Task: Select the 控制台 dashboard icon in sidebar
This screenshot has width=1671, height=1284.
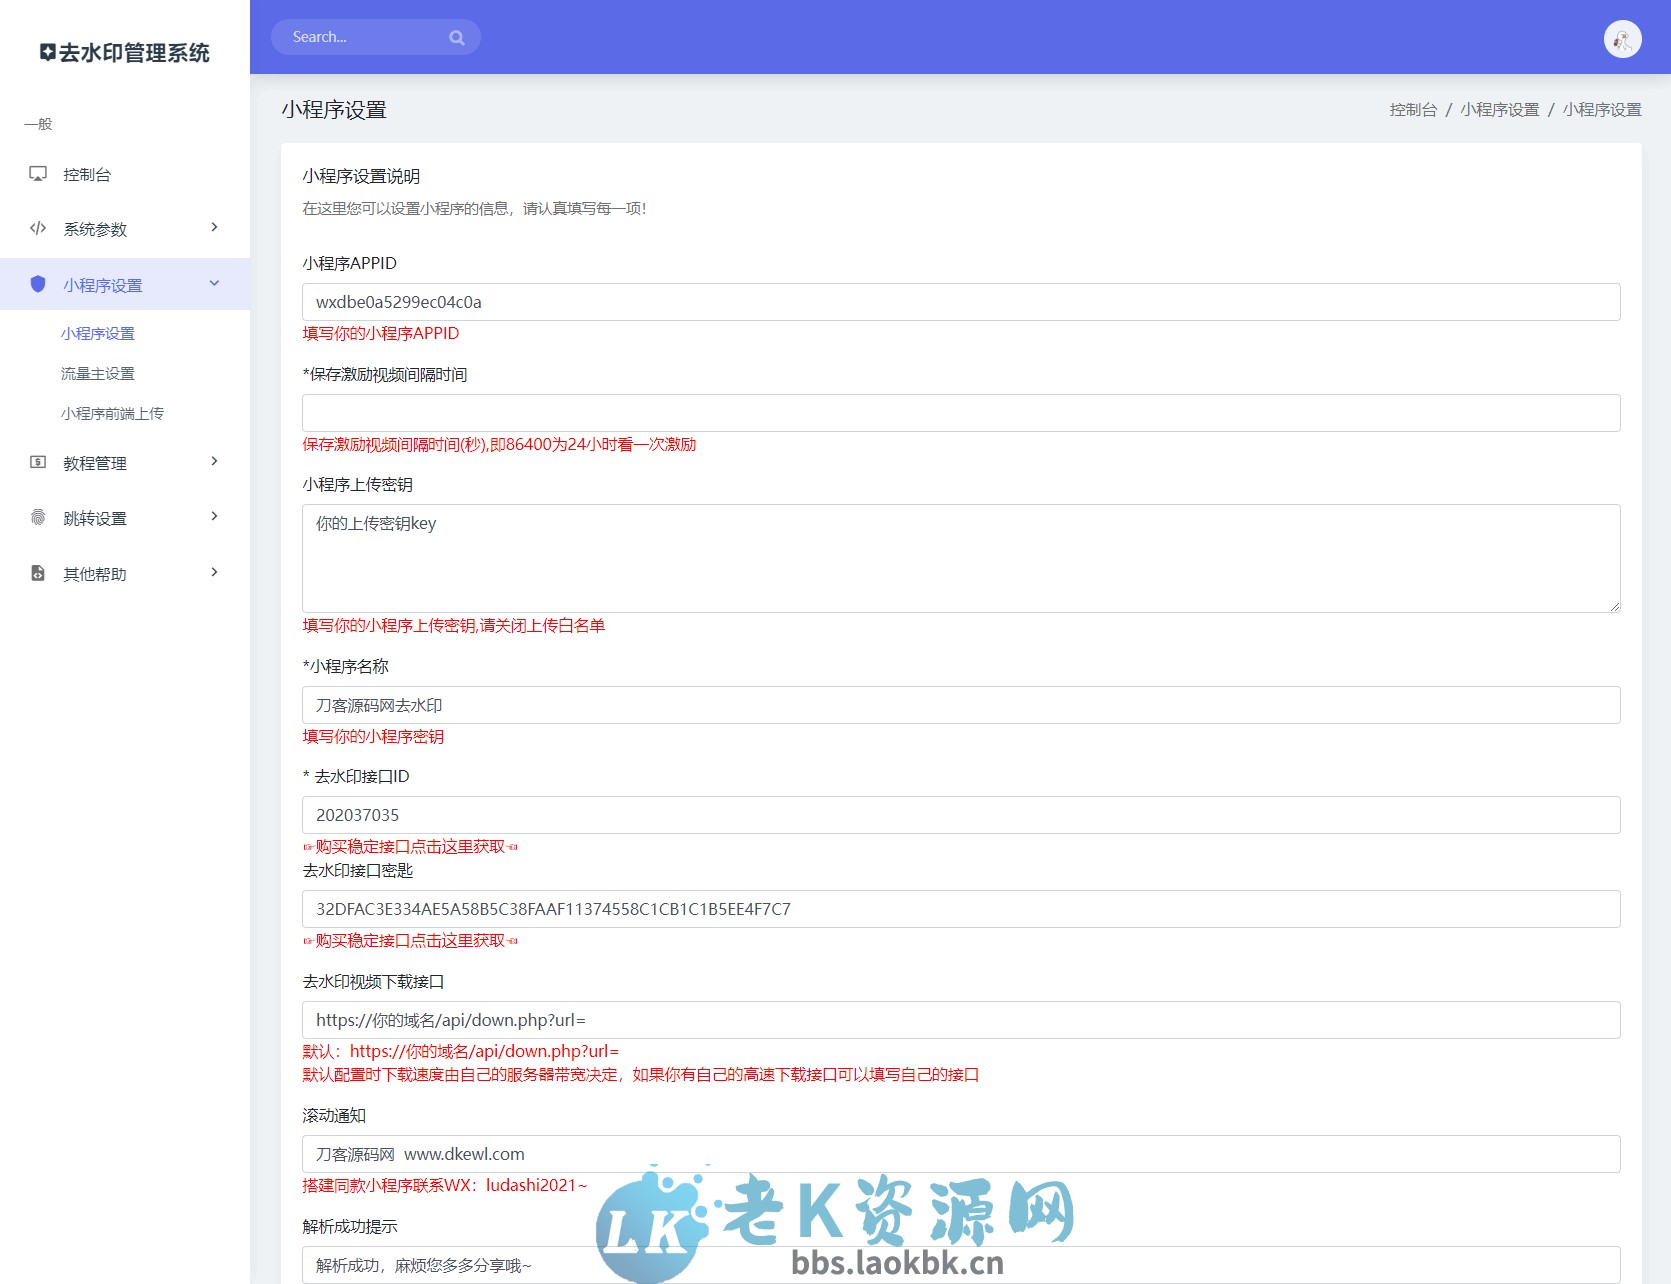Action: pyautogui.click(x=37, y=173)
